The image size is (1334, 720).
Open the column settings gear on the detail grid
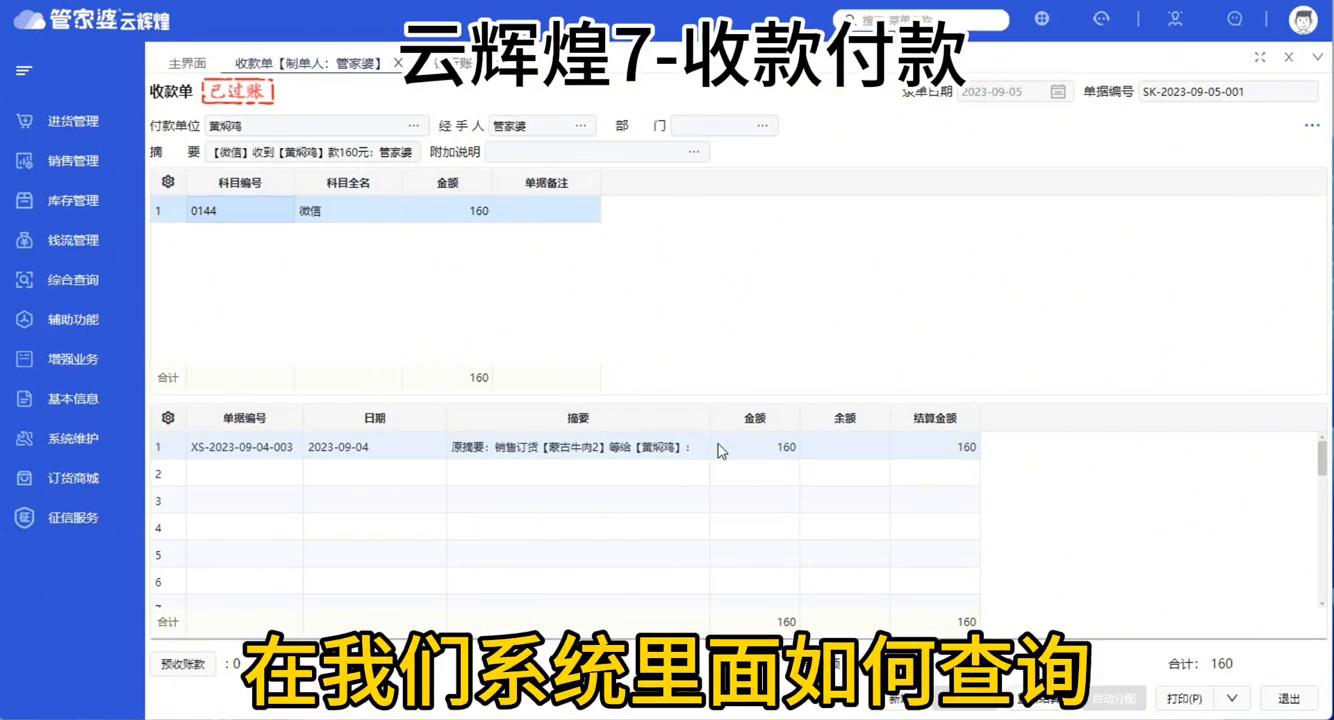pyautogui.click(x=167, y=181)
